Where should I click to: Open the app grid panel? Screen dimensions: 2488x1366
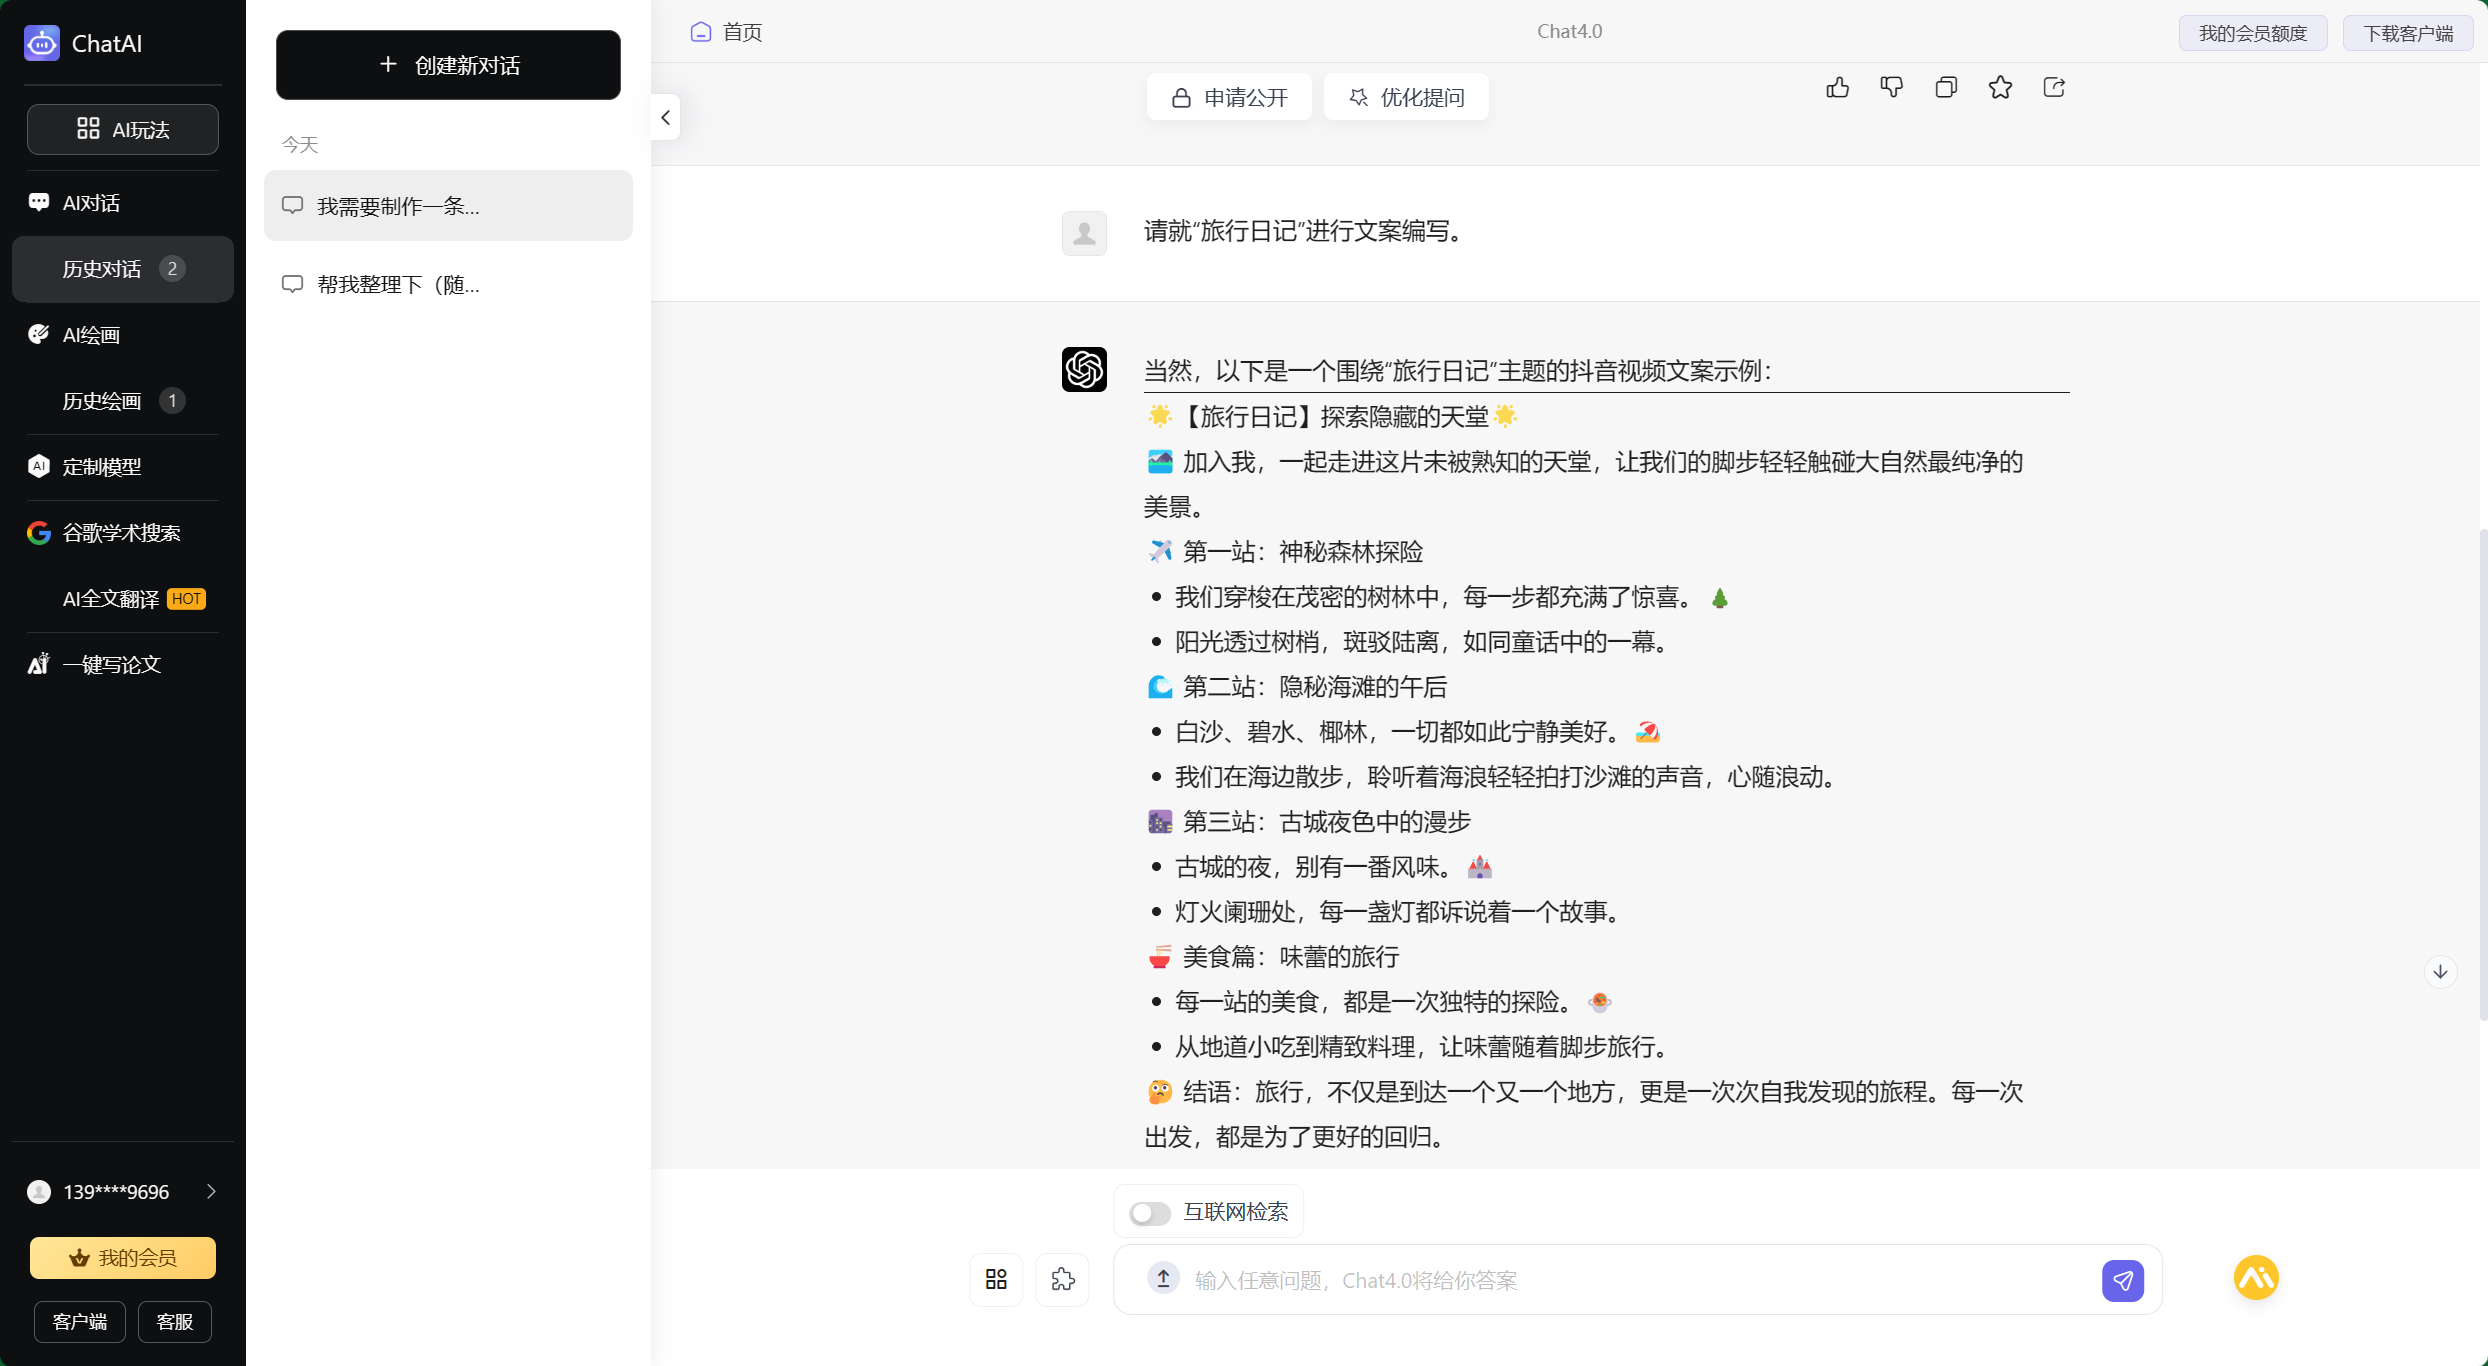pos(995,1279)
